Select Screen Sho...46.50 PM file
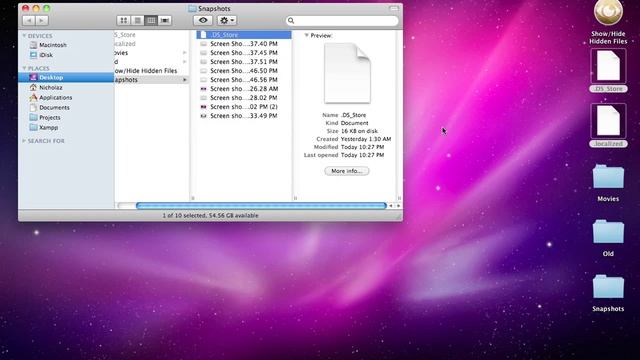Screen dimensions: 640x360 (x=244, y=71)
